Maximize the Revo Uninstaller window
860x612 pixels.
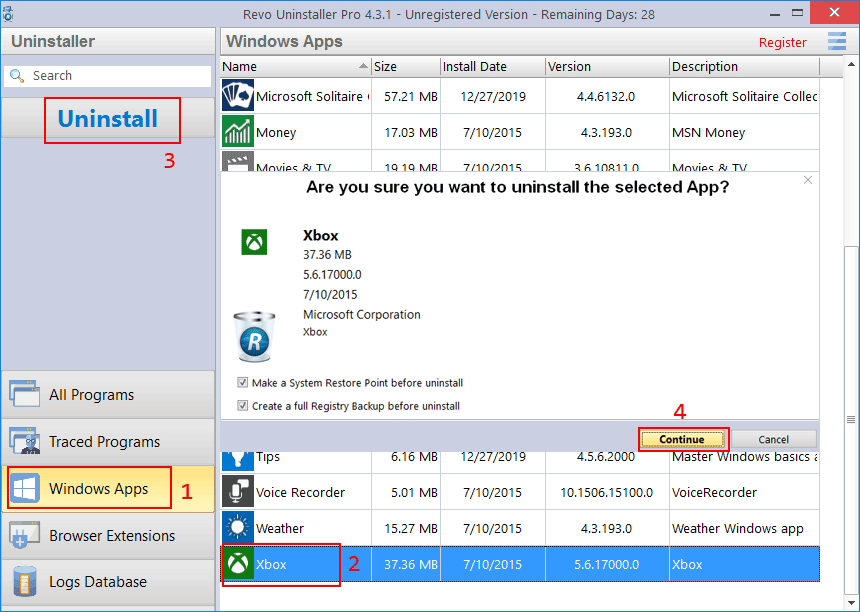798,12
